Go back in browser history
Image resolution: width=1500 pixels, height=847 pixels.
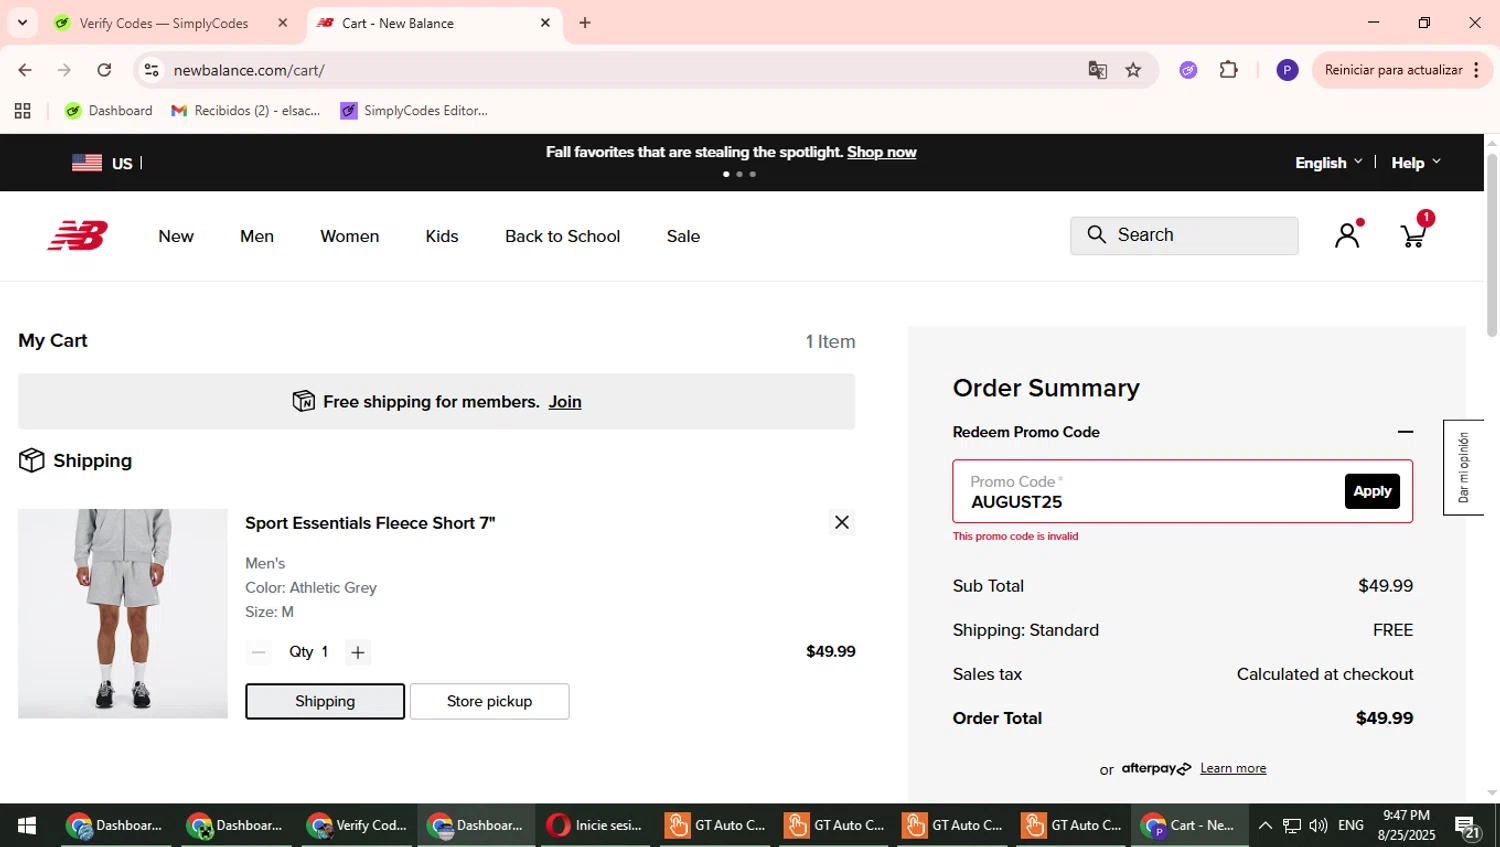[x=25, y=70]
